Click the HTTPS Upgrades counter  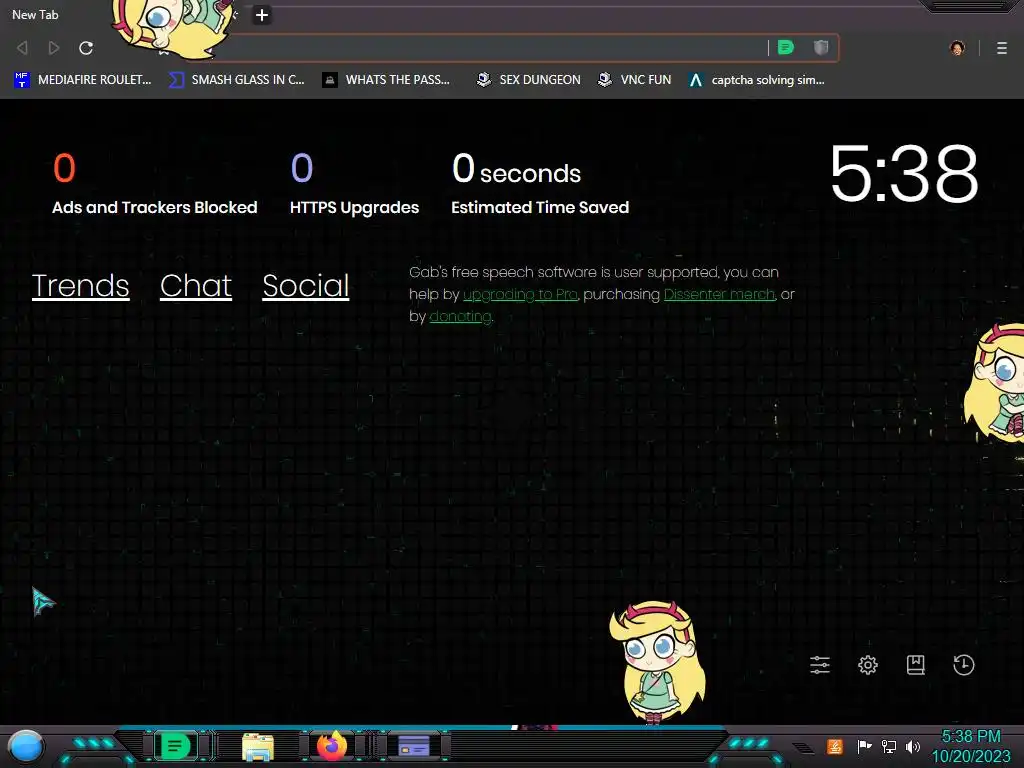355,184
